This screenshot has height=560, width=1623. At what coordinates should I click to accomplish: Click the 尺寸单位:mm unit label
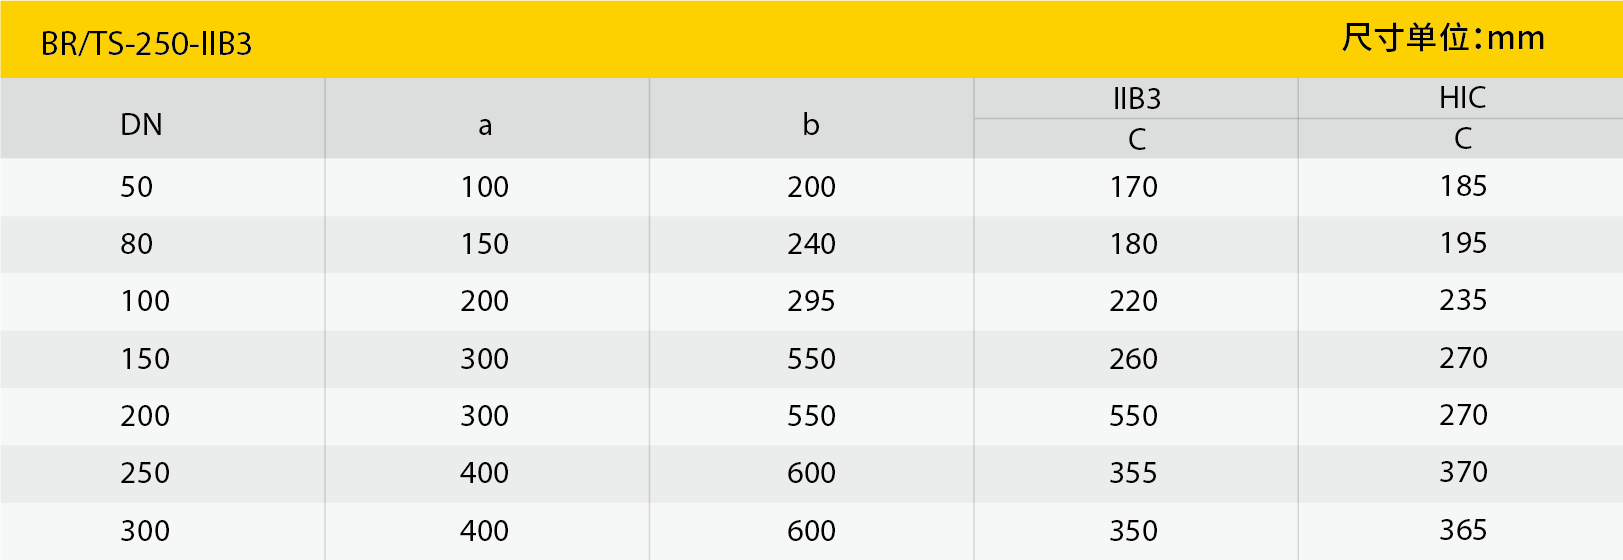click(1443, 38)
